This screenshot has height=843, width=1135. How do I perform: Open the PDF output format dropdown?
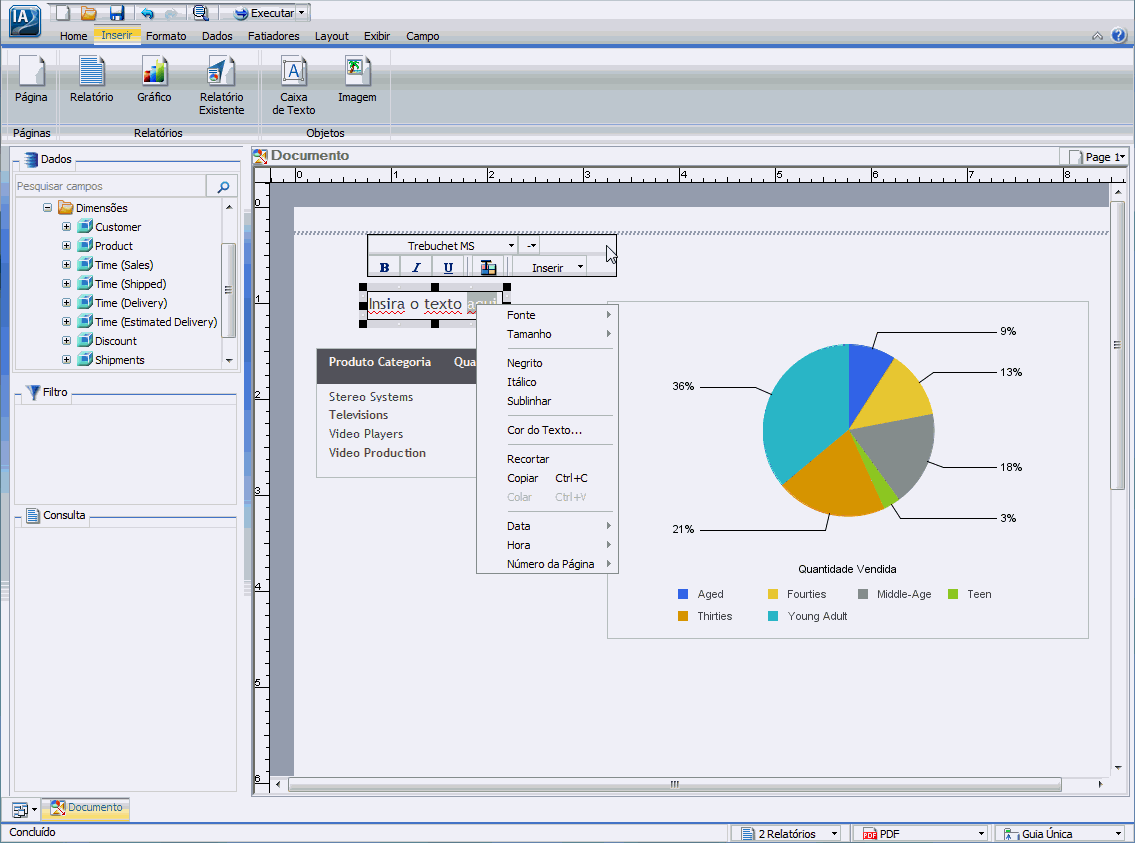(x=919, y=834)
